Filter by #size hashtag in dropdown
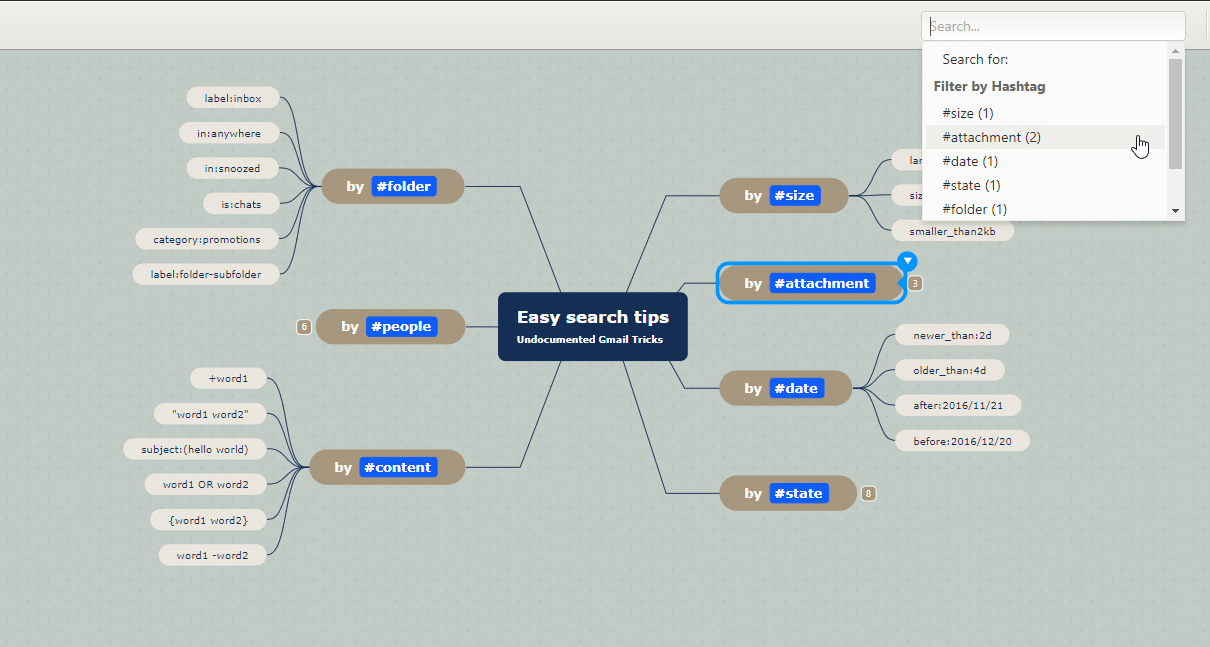The width and height of the screenshot is (1210, 647). pos(1045,113)
